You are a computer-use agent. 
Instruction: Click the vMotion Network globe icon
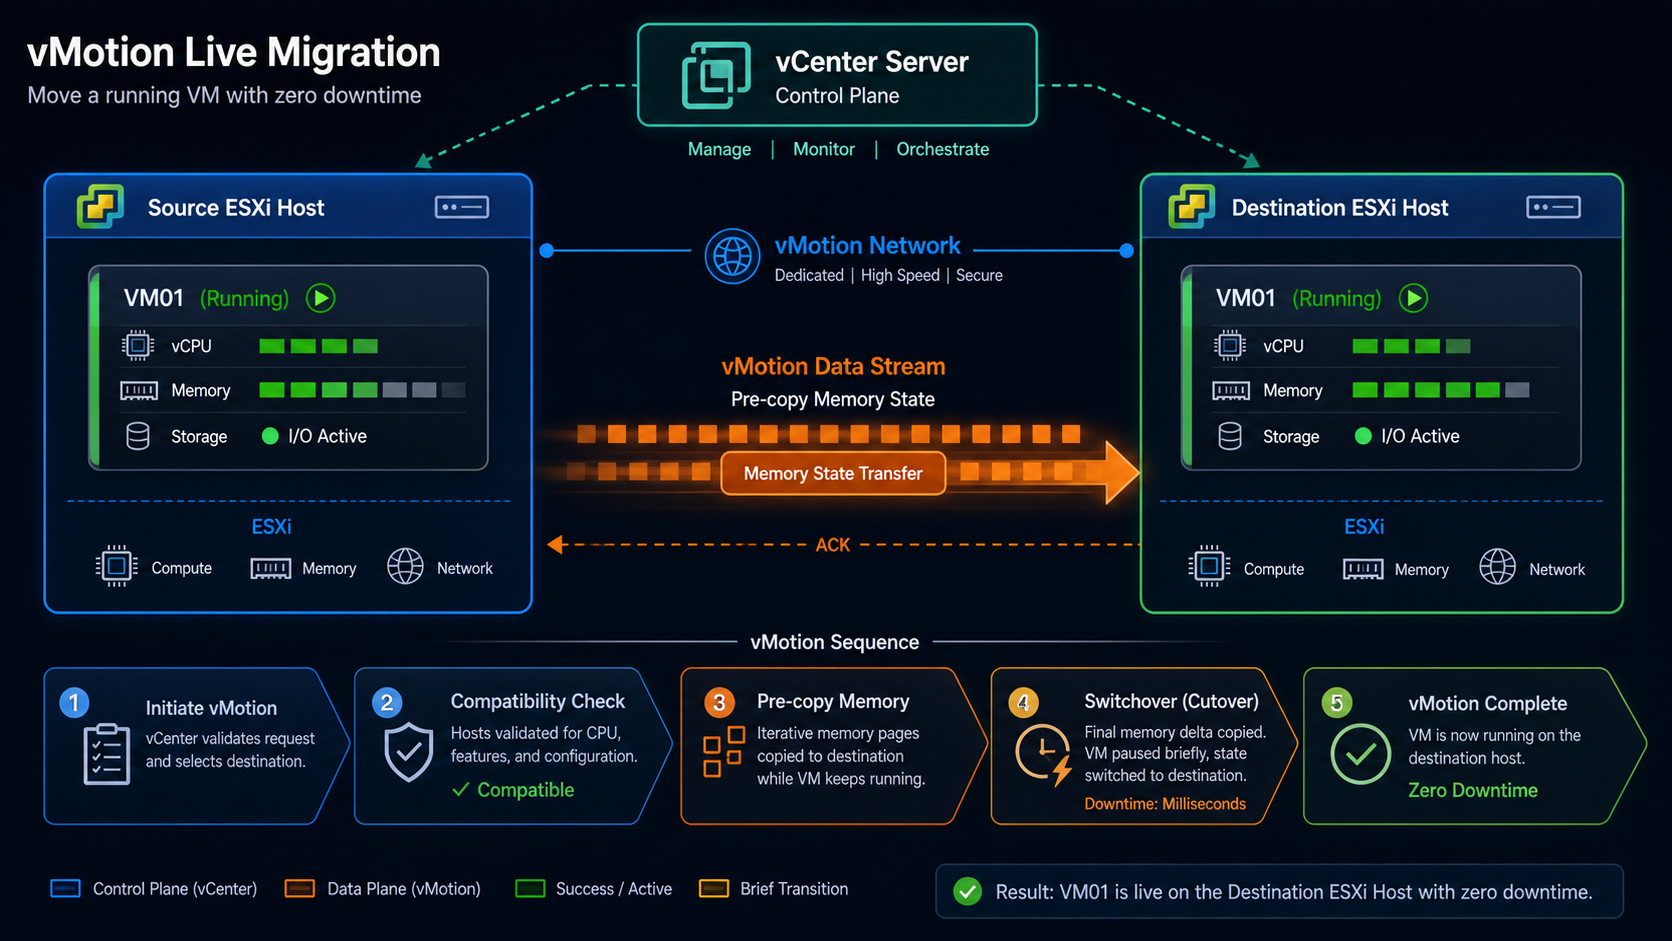pyautogui.click(x=732, y=256)
